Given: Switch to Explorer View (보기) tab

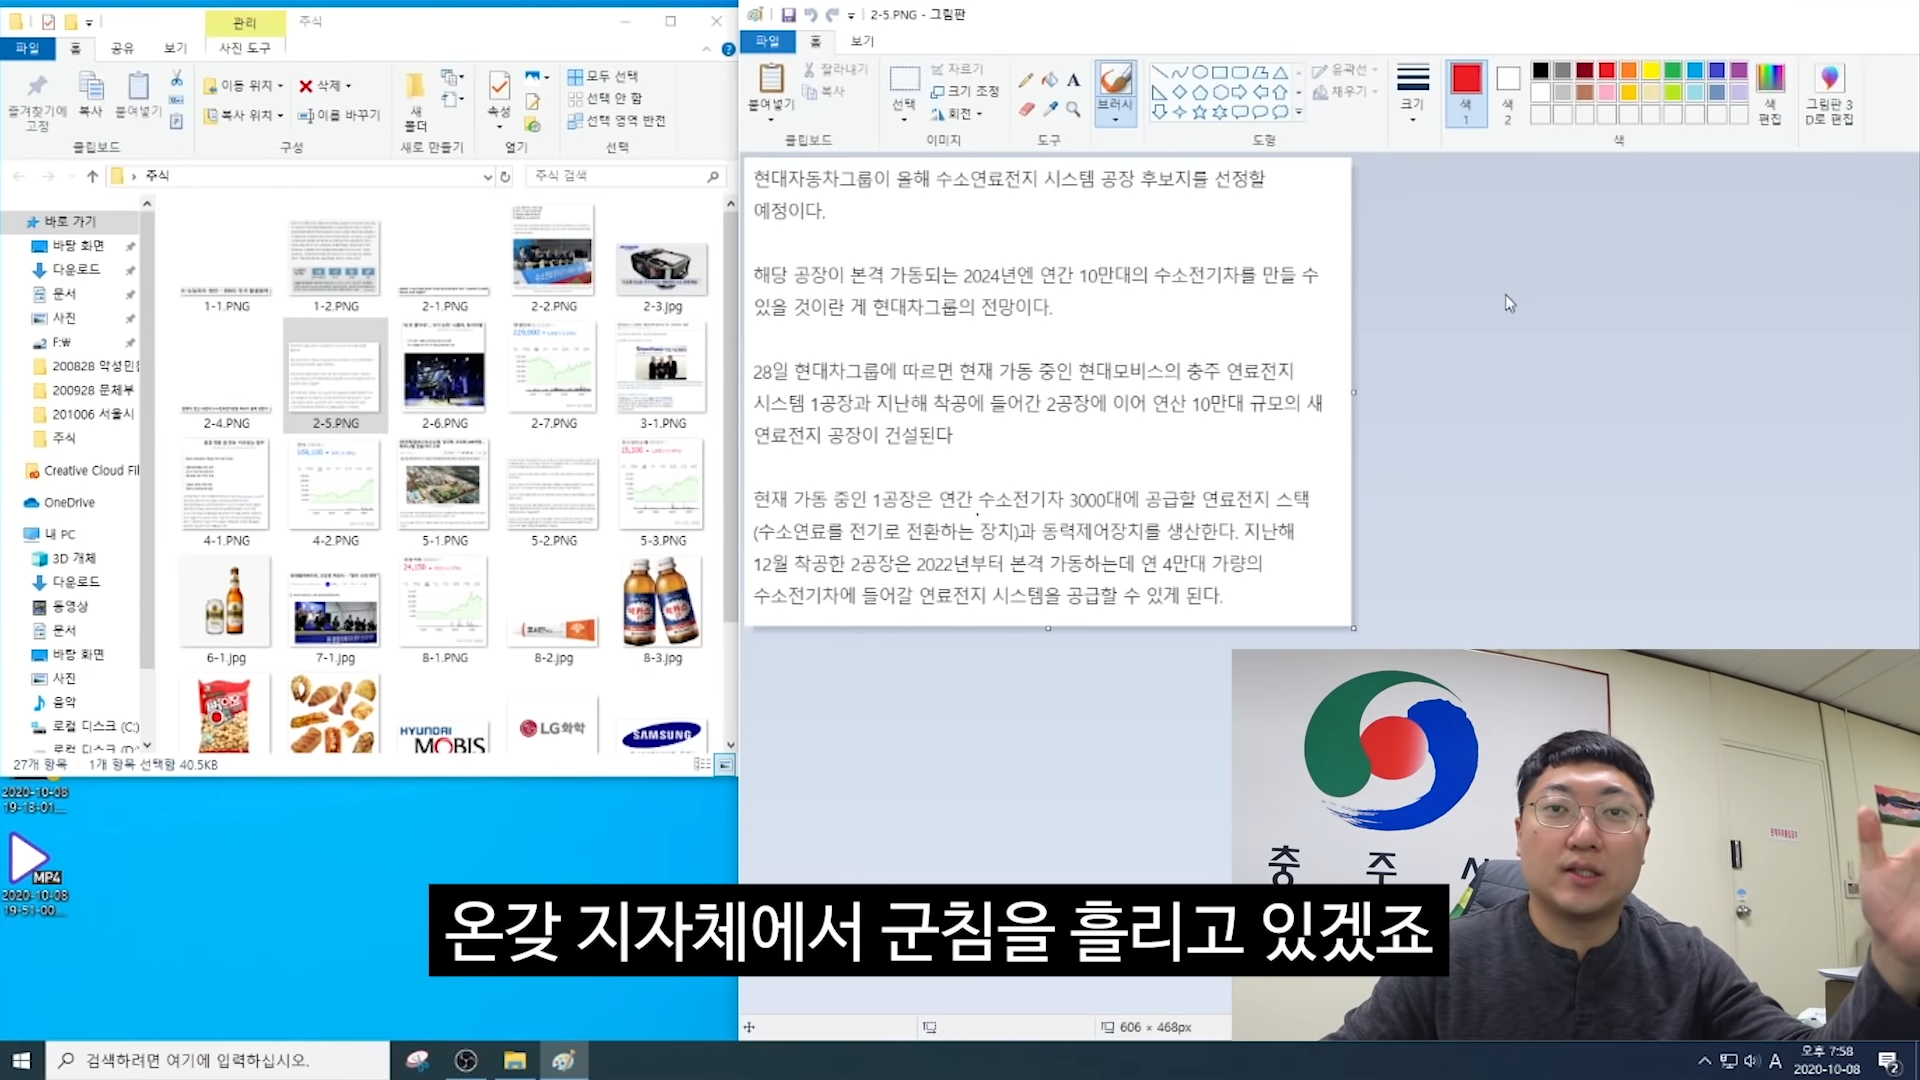Looking at the screenshot, I should pos(175,48).
